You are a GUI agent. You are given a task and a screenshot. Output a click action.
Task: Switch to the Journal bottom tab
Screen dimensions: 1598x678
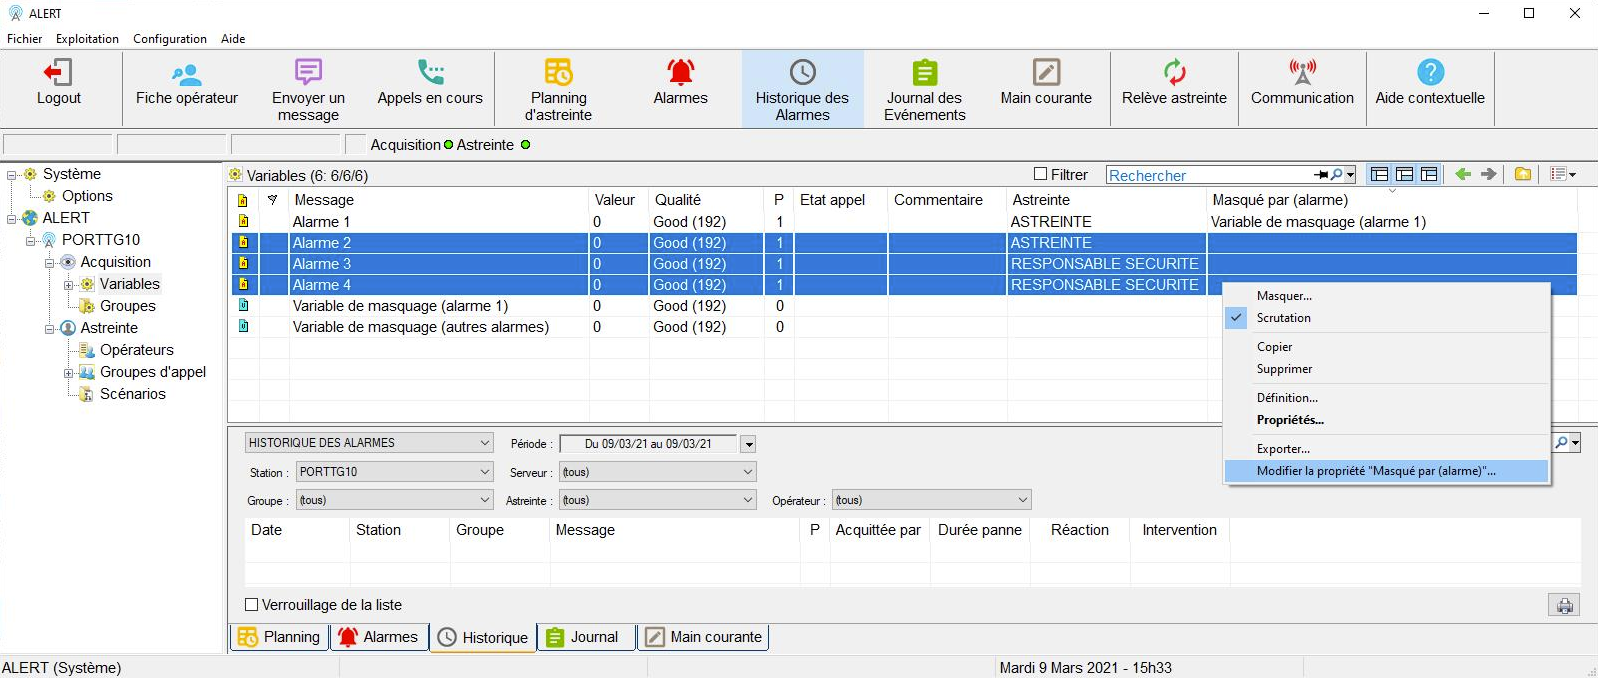586,637
